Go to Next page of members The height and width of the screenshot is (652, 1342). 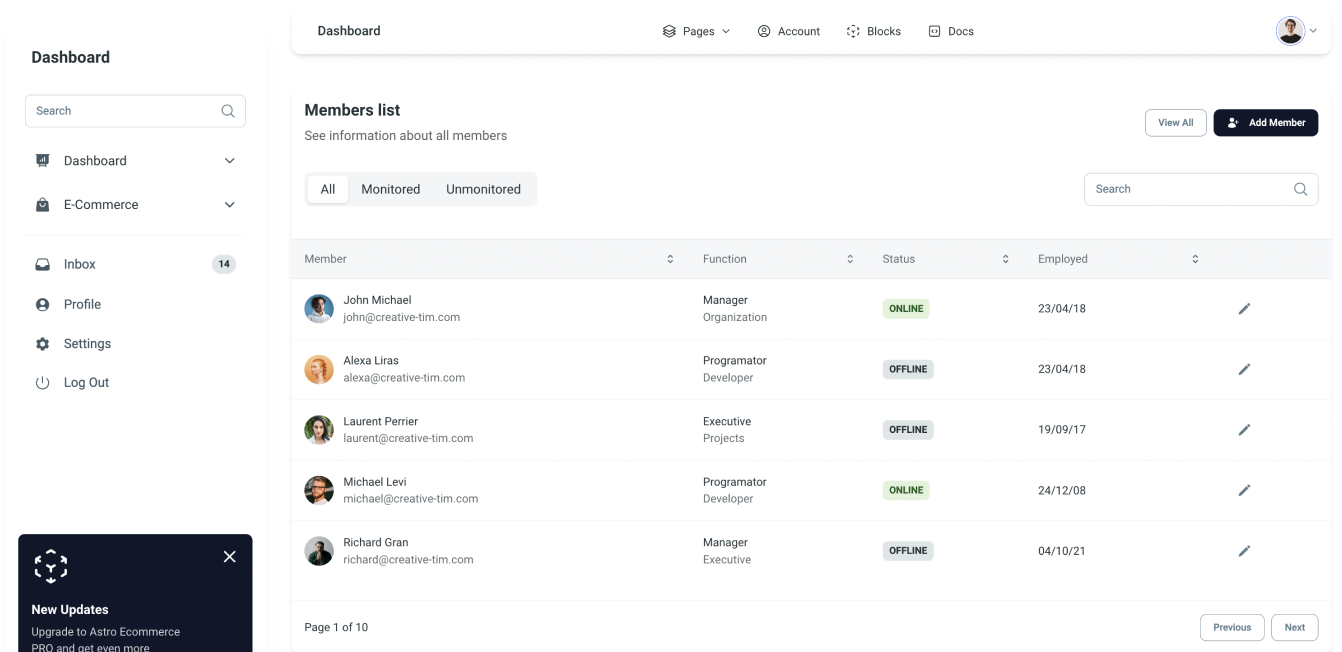(1295, 628)
